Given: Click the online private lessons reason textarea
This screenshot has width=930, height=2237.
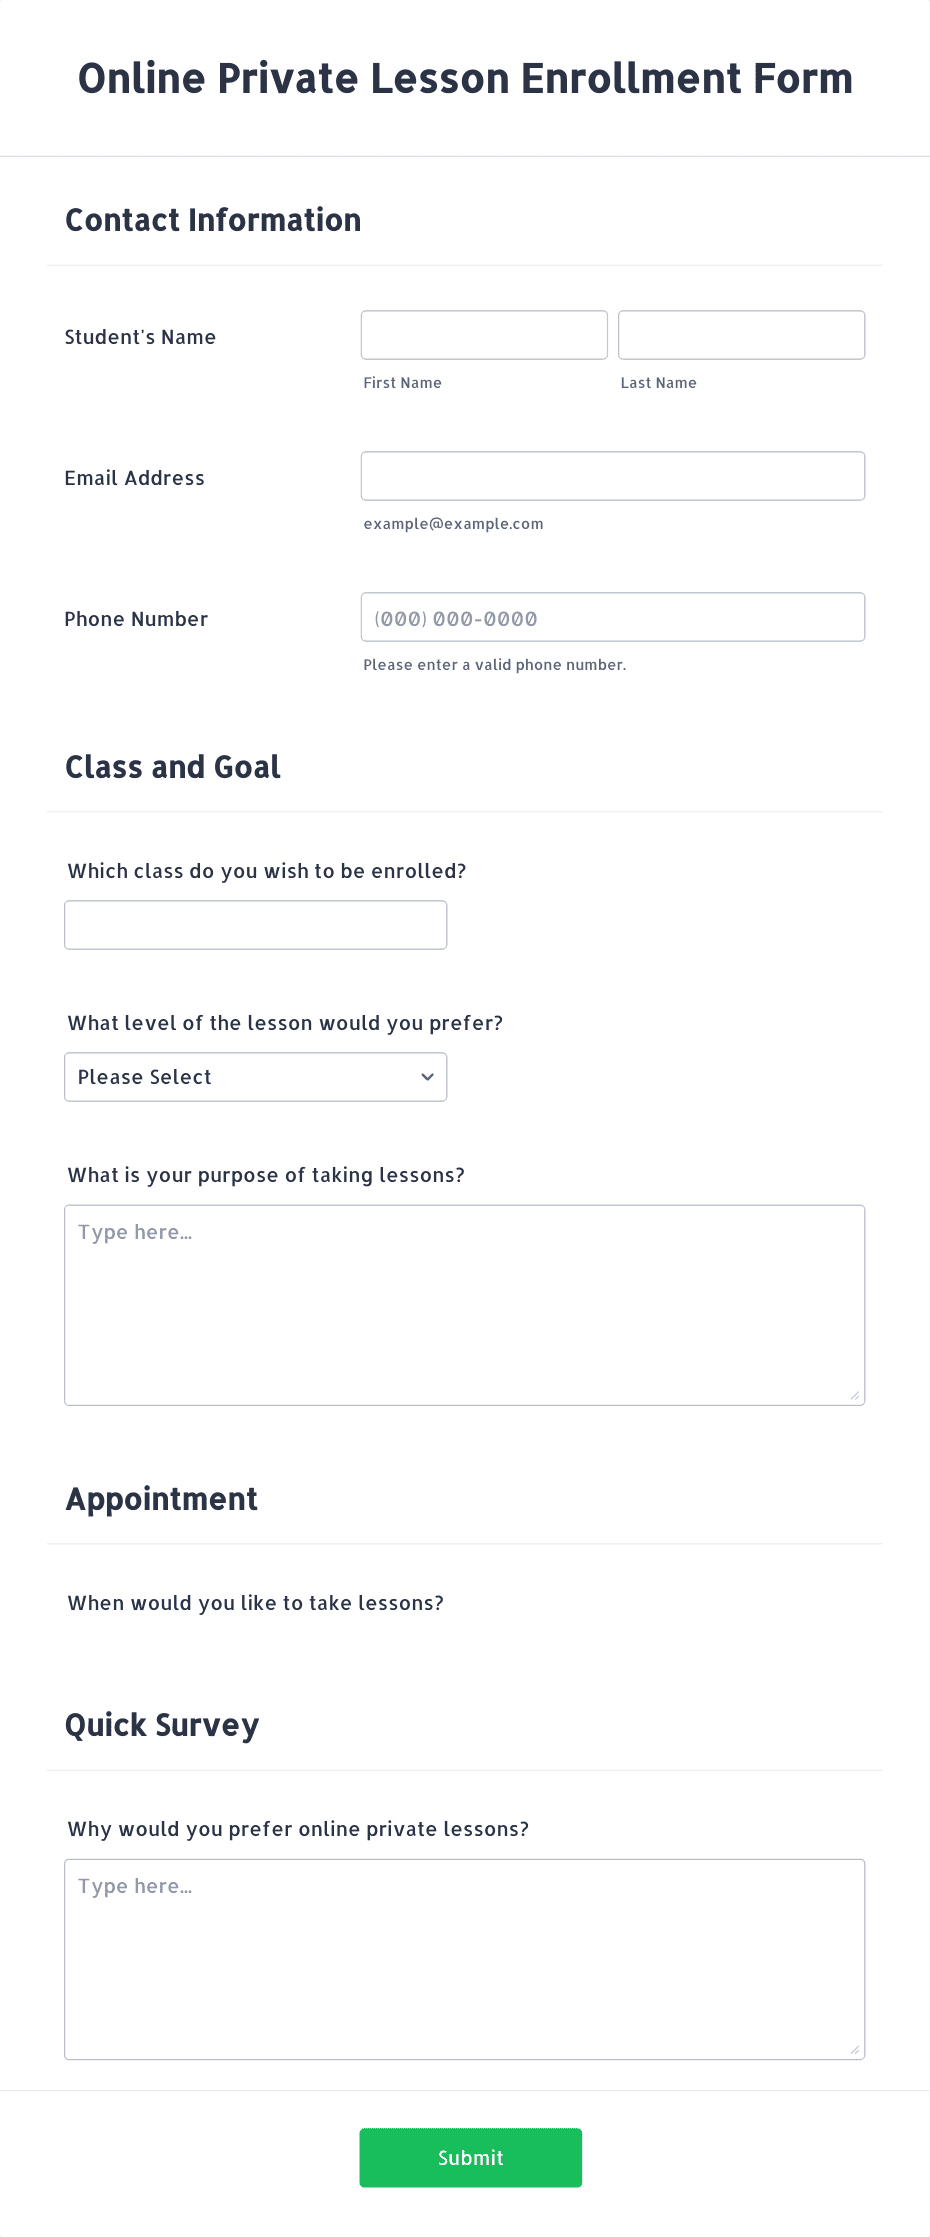Looking at the screenshot, I should 465,1959.
